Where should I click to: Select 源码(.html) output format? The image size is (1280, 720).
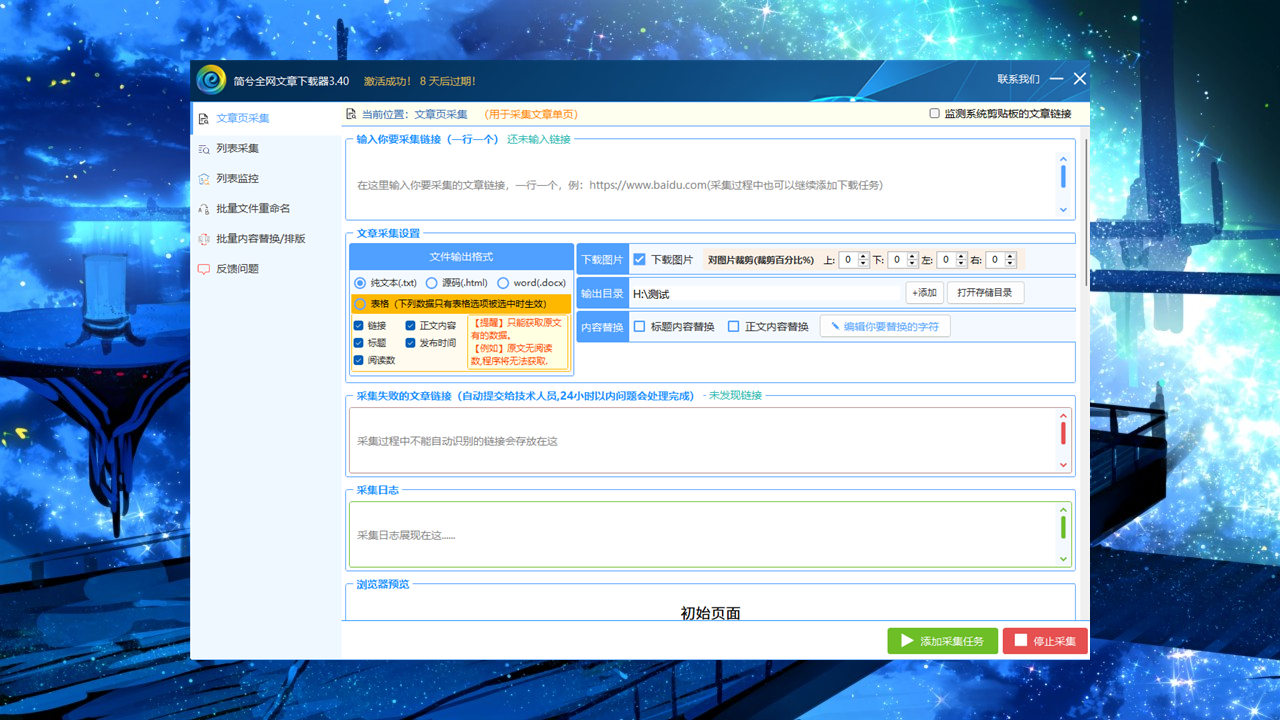[432, 283]
